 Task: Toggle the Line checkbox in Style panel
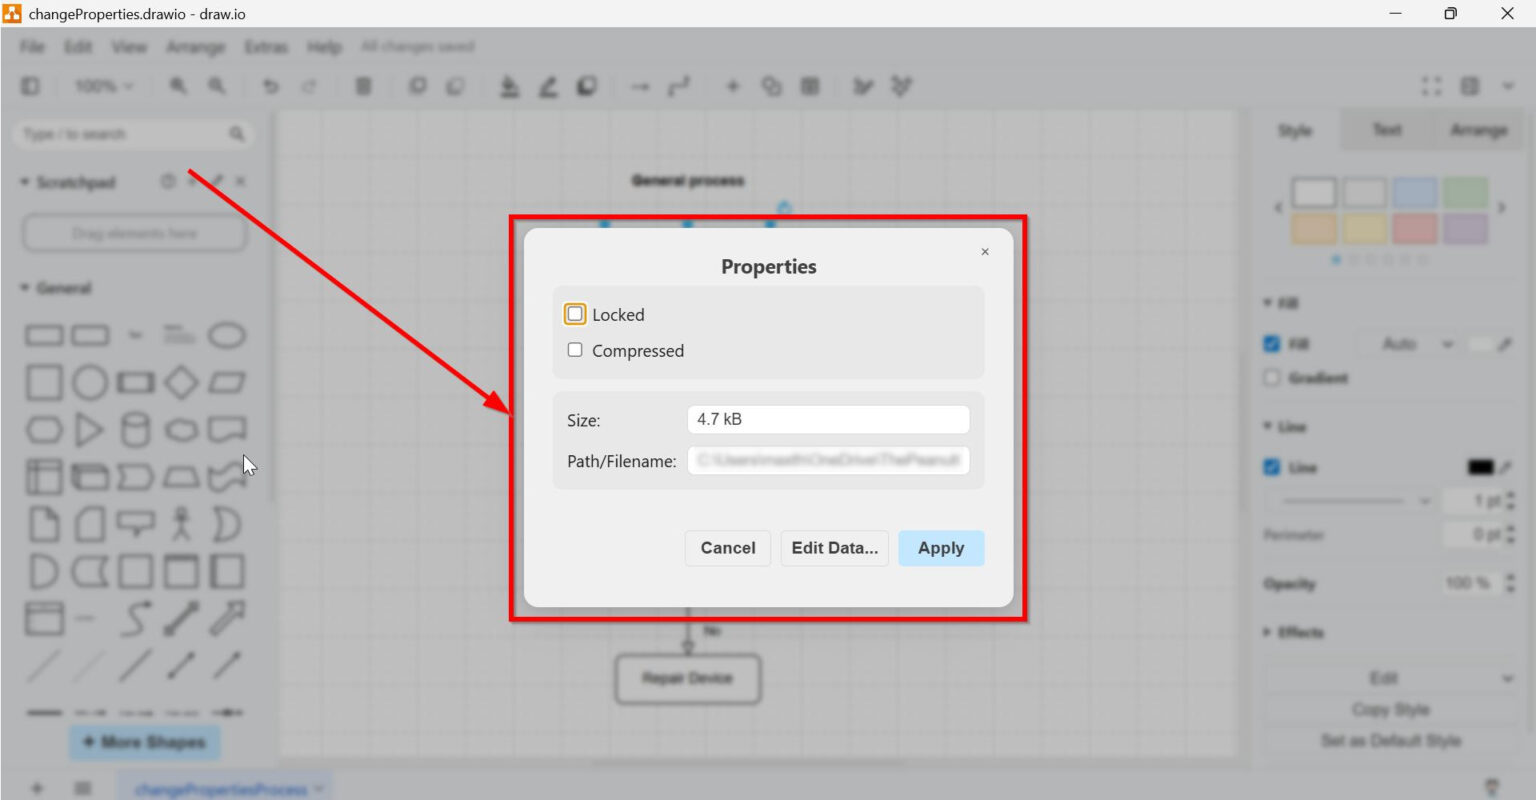point(1272,467)
